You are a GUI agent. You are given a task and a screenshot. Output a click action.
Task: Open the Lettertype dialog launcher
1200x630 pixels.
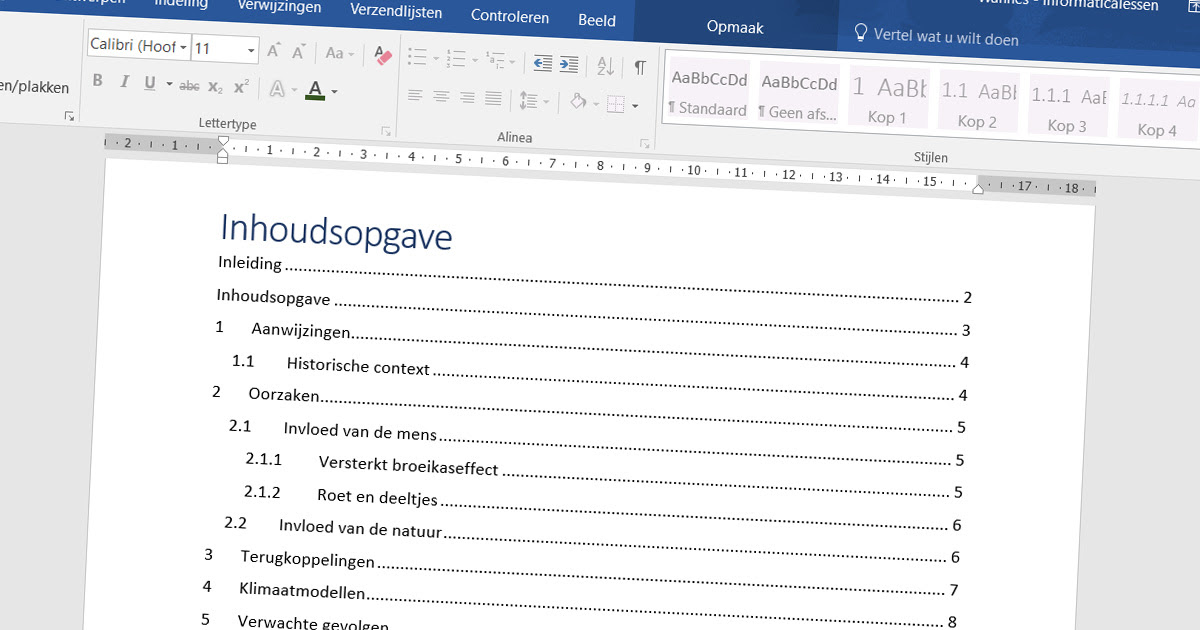(386, 130)
